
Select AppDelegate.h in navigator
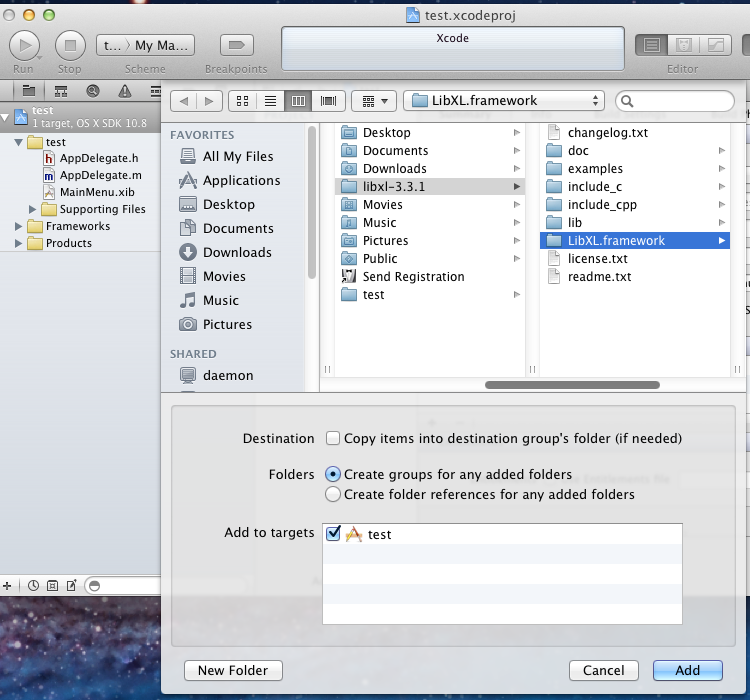pos(91,158)
